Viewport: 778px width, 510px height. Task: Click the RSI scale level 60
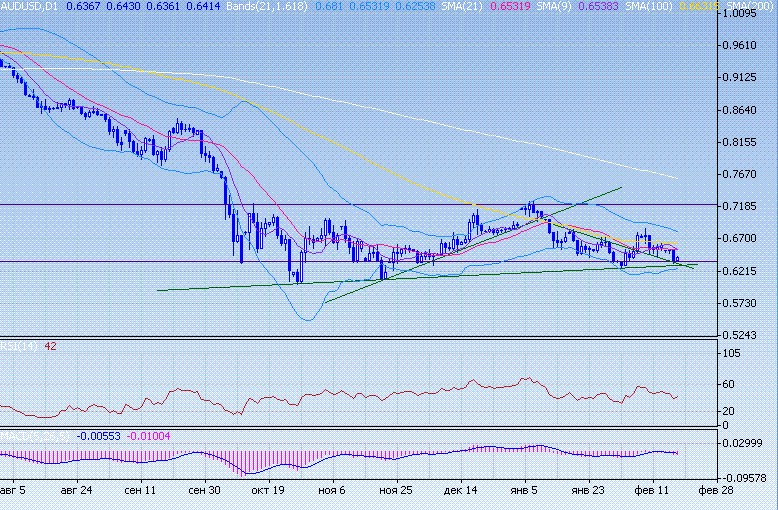click(x=727, y=385)
